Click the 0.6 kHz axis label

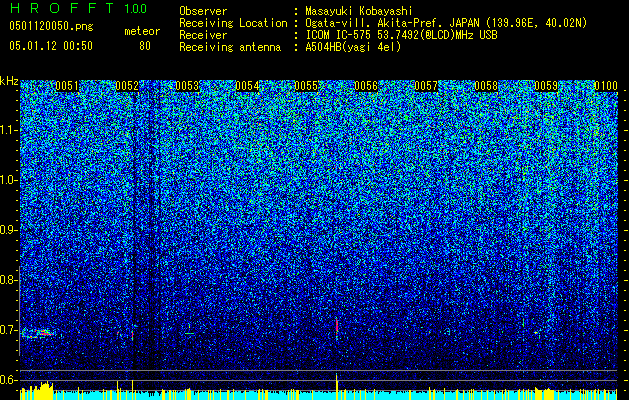[x=8, y=380]
